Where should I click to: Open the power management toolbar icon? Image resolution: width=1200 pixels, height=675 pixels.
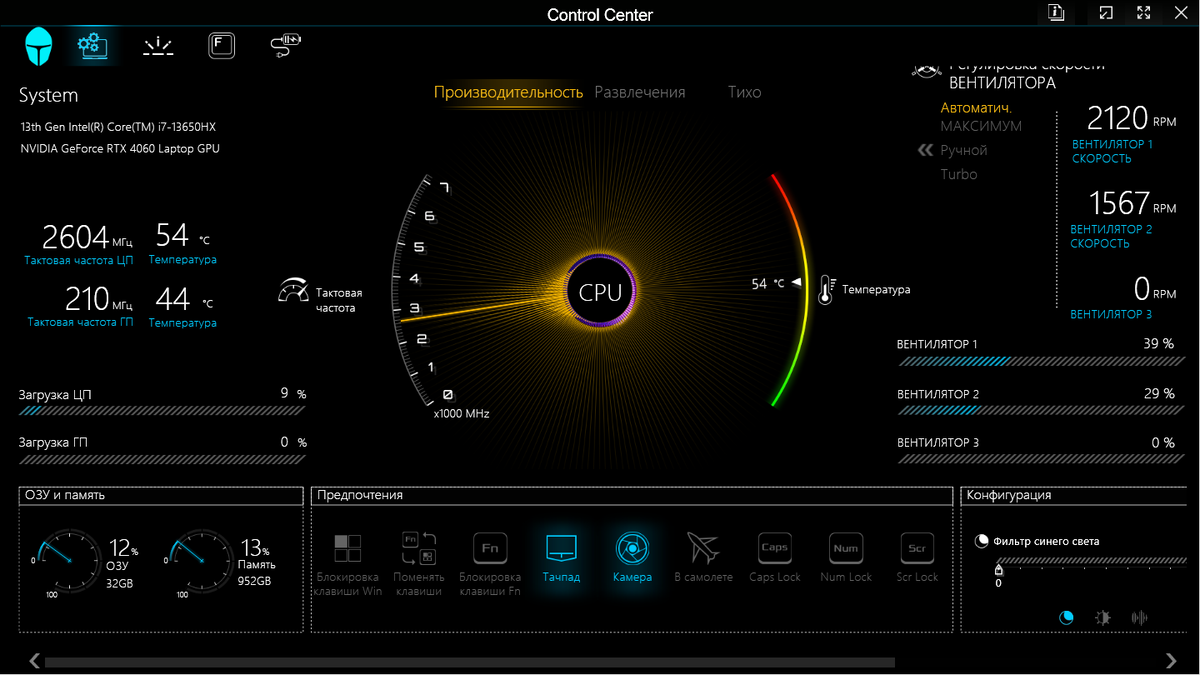(x=285, y=45)
